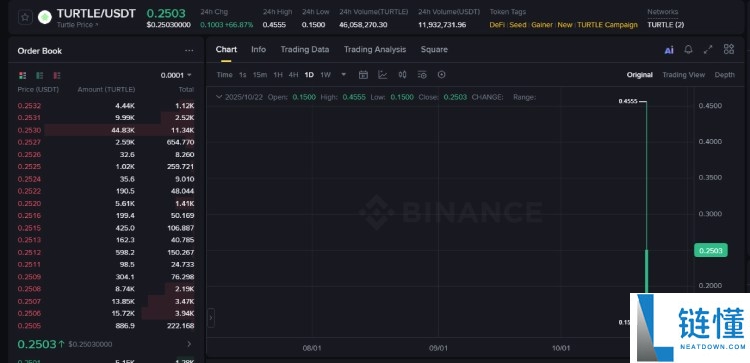This screenshot has width=750, height=363.
Task: Switch to Depth chart
Action: click(725, 75)
